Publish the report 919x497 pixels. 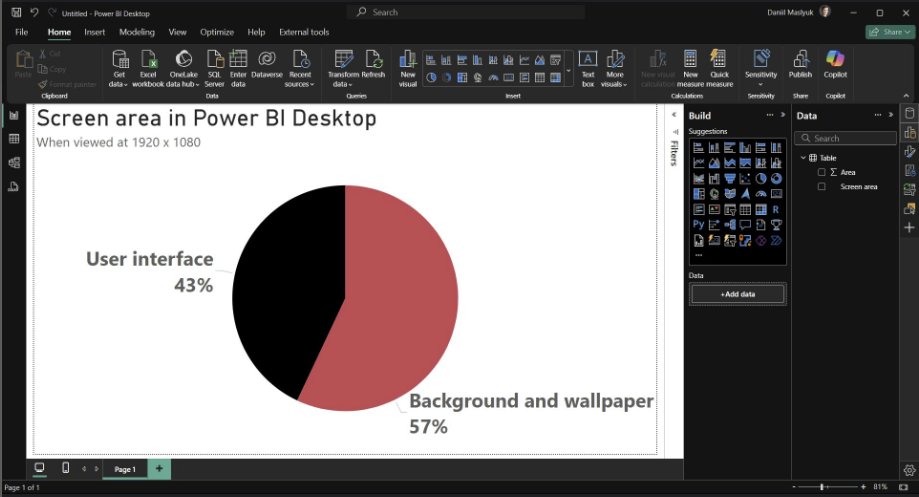[x=800, y=64]
